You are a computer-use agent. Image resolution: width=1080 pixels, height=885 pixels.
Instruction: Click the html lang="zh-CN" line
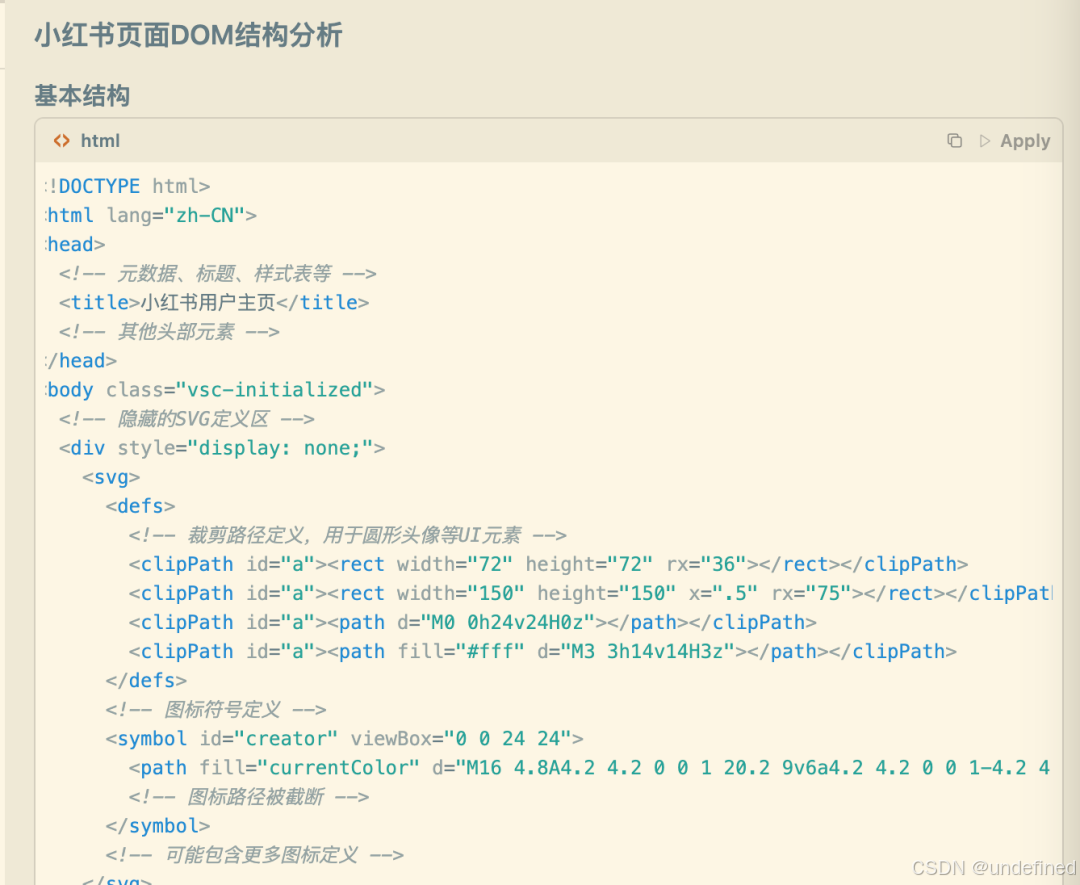pos(151,216)
